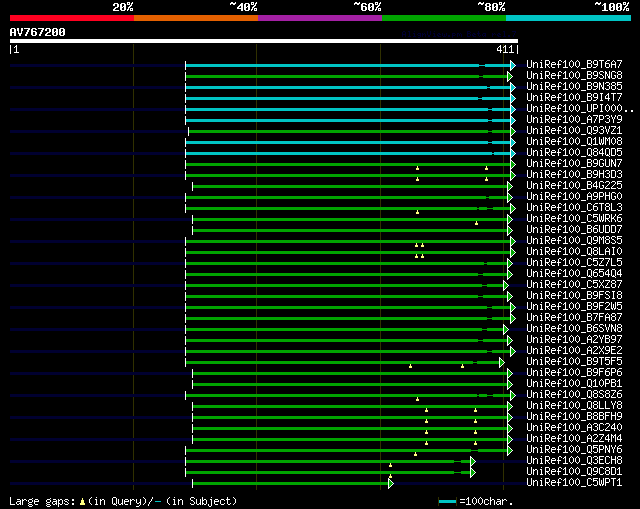Select hit label UniRef100_B7FA87
This screenshot has width=640, height=509.
tap(574, 318)
